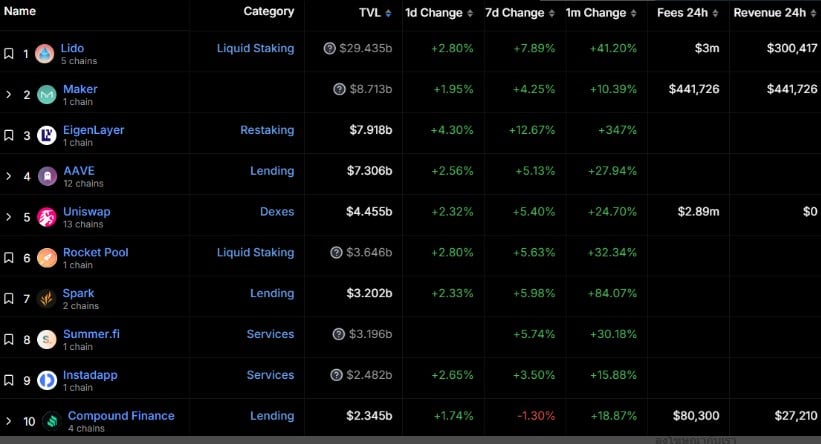The height and width of the screenshot is (444, 821).
Task: Click the EigenLayer logo icon
Action: point(46,135)
